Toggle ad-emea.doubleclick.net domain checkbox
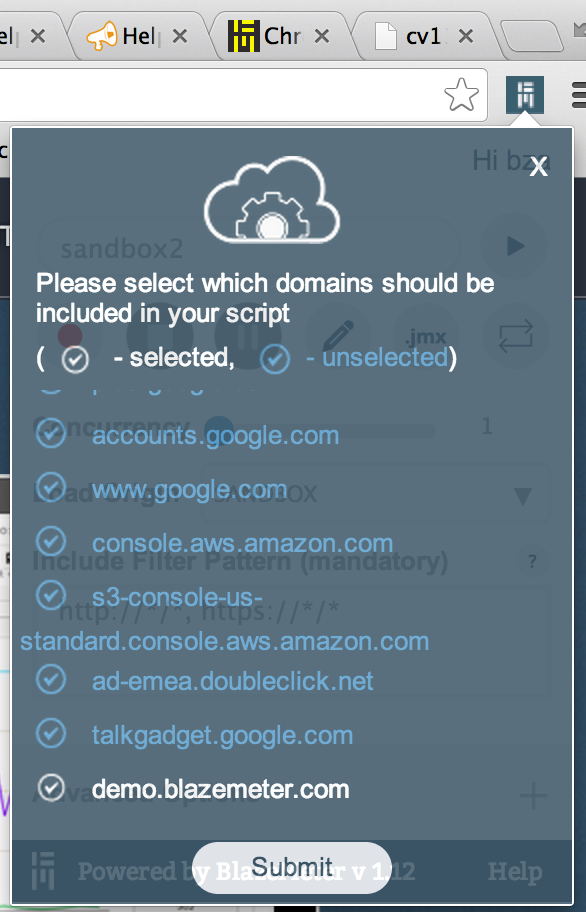The image size is (586, 912). click(x=51, y=679)
